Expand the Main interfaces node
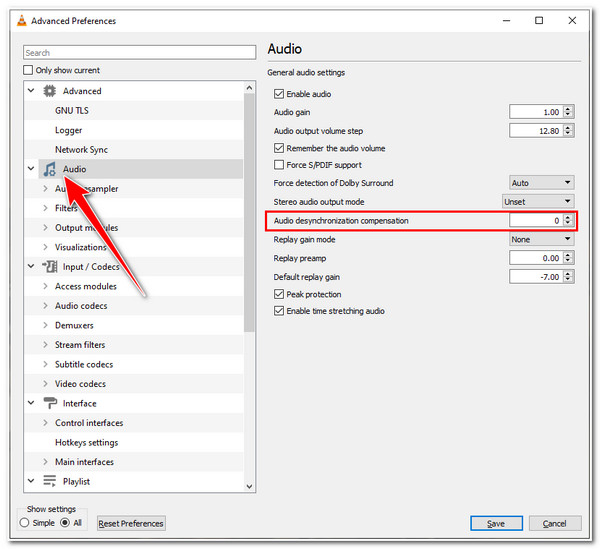600x549 pixels. (46, 462)
